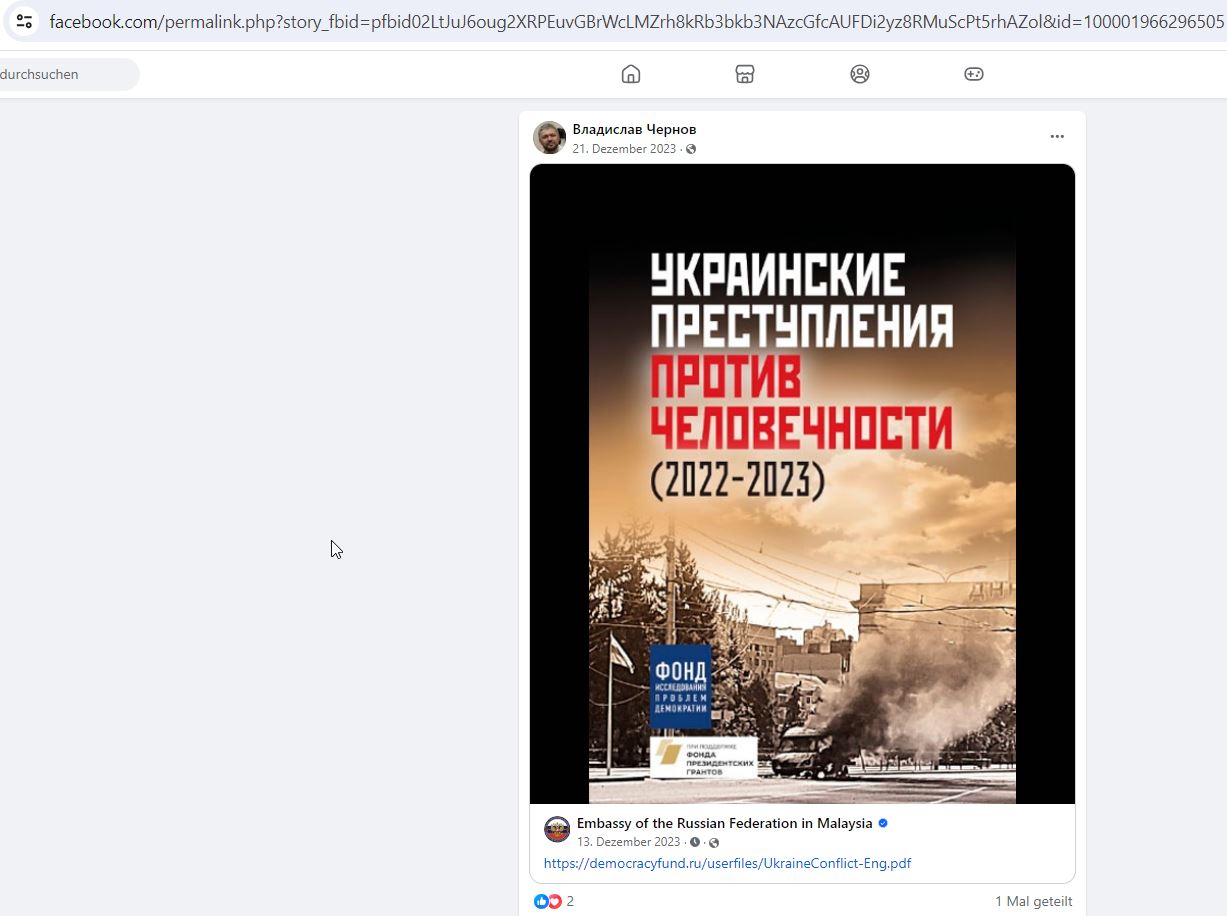This screenshot has height=916, width=1227.
Task: Click the heart reaction icon under the post
Action: [555, 901]
